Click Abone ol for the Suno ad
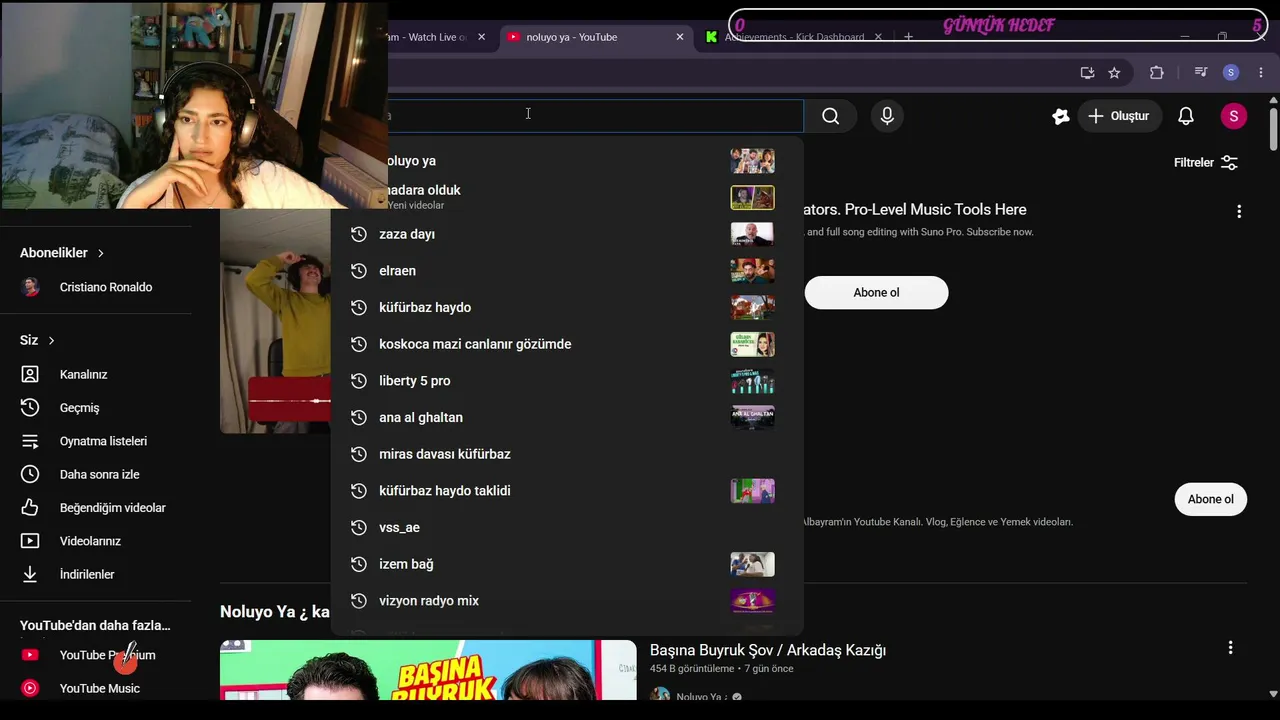1280x720 pixels. pos(876,293)
